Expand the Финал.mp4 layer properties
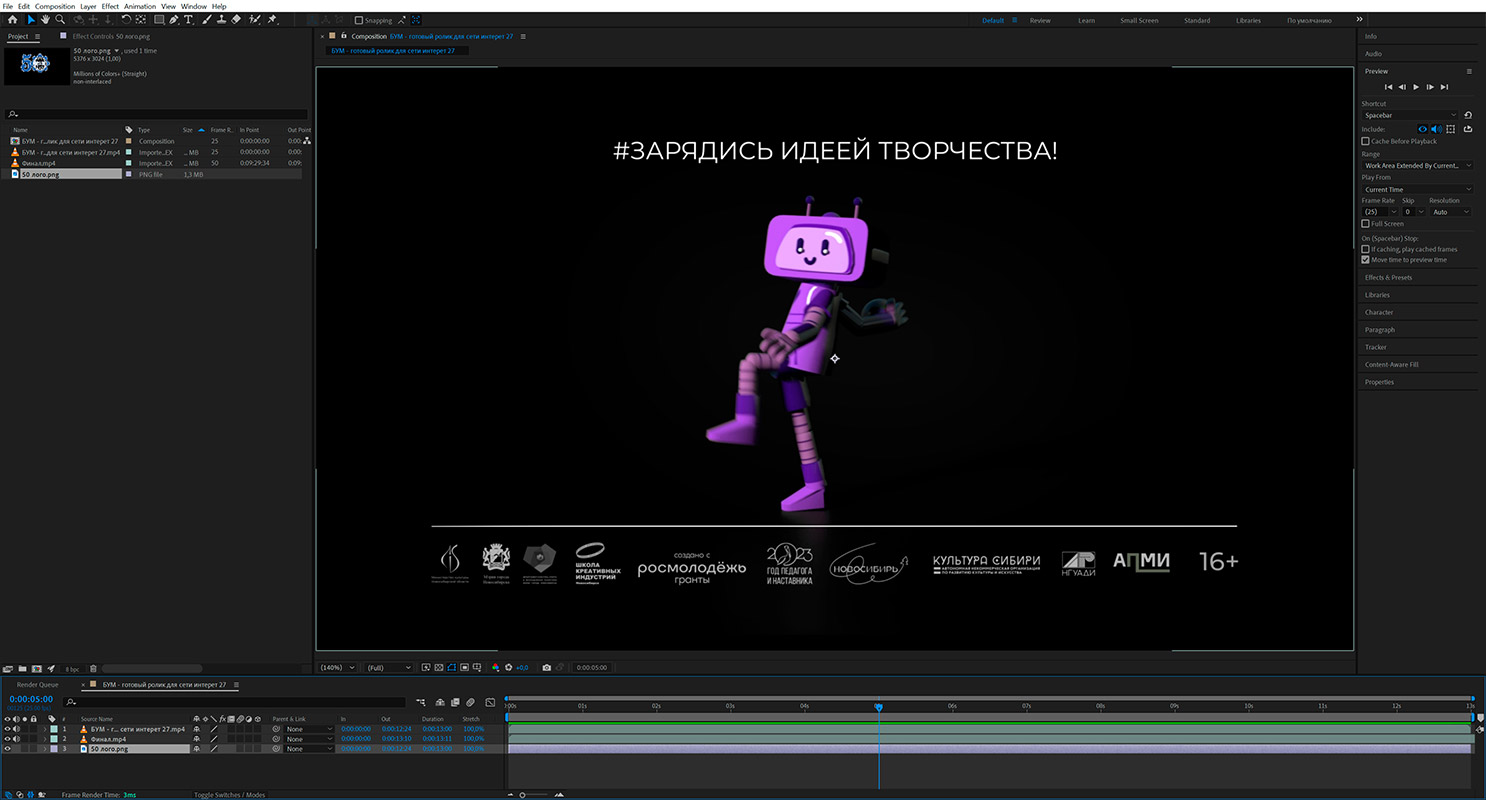The width and height of the screenshot is (1486, 800). pos(44,739)
